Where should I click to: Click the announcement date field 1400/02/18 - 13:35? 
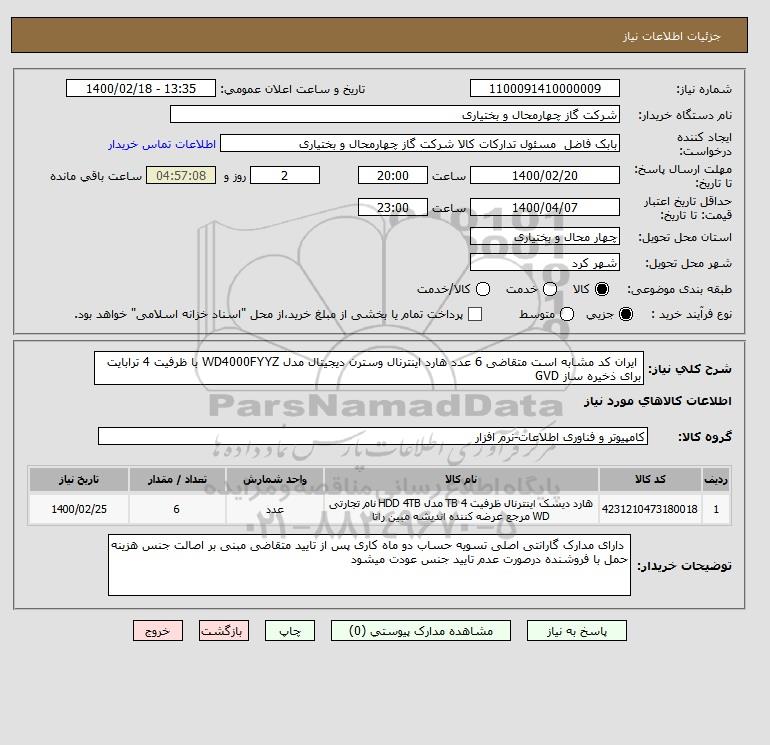[x=141, y=88]
